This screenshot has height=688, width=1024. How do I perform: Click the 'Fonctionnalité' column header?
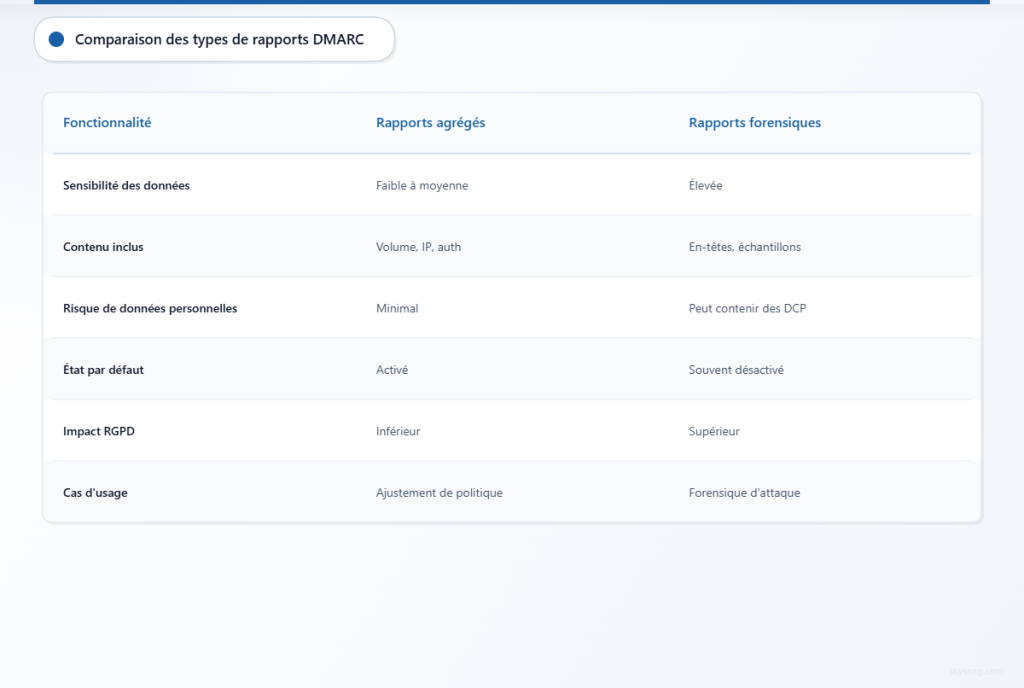tap(107, 123)
